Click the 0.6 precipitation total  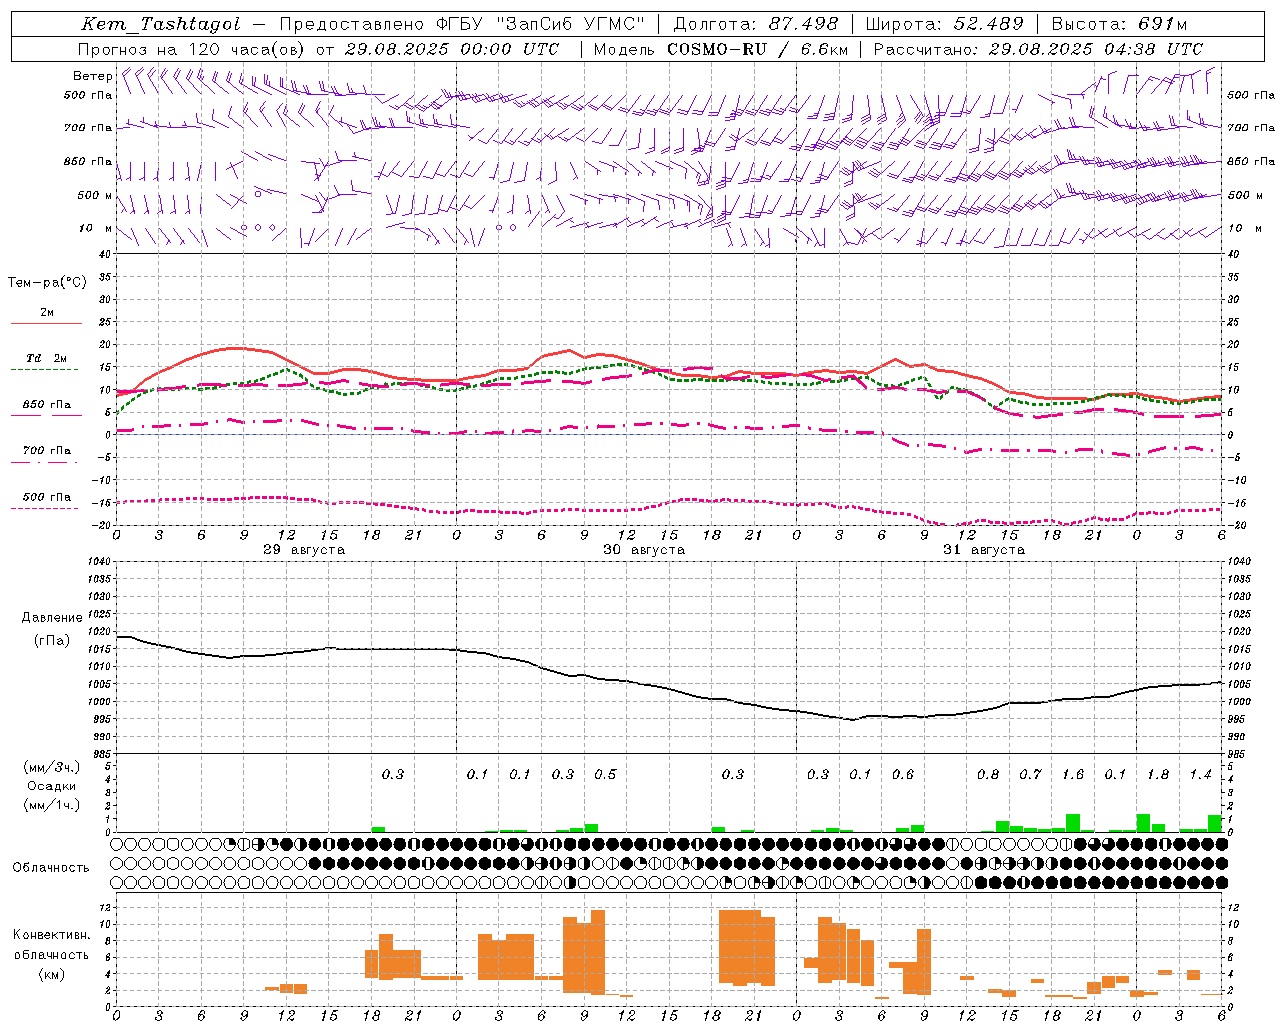pyautogui.click(x=903, y=774)
